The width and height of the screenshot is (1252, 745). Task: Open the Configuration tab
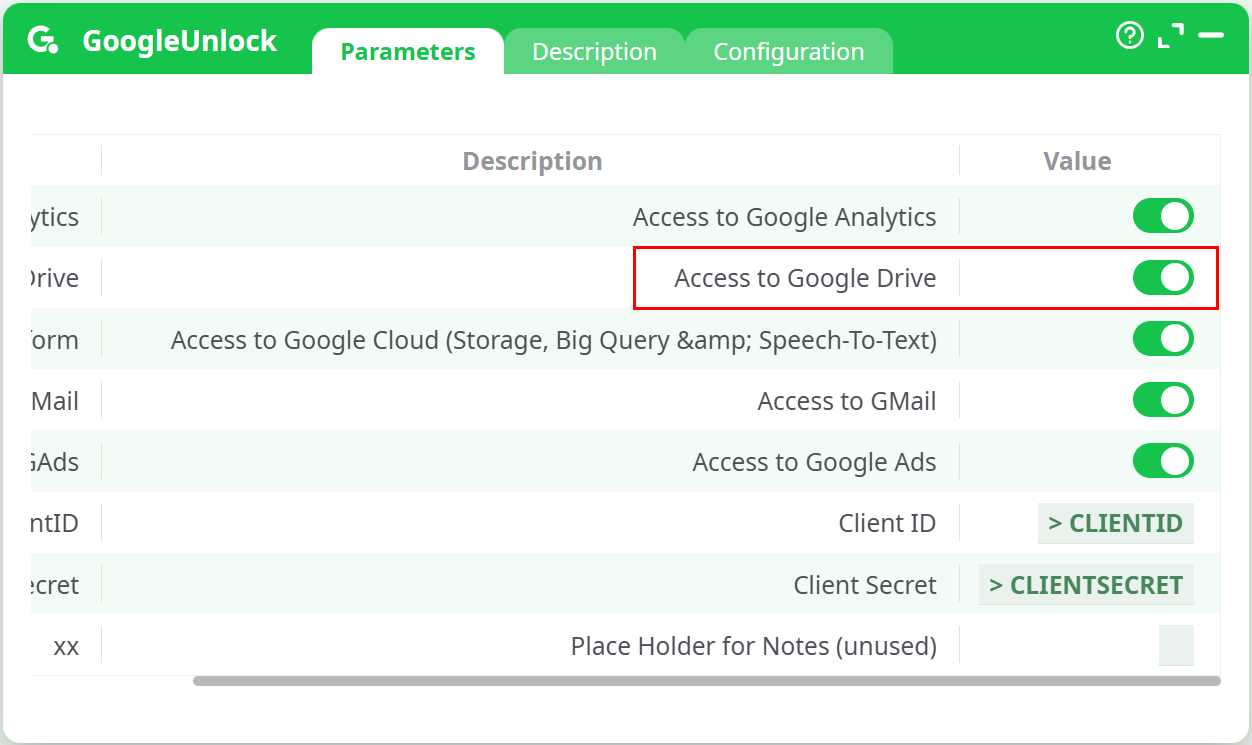(x=788, y=52)
